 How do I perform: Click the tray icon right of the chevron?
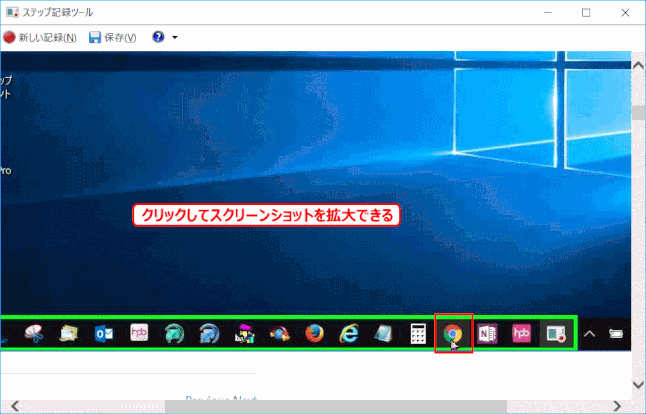pos(616,334)
